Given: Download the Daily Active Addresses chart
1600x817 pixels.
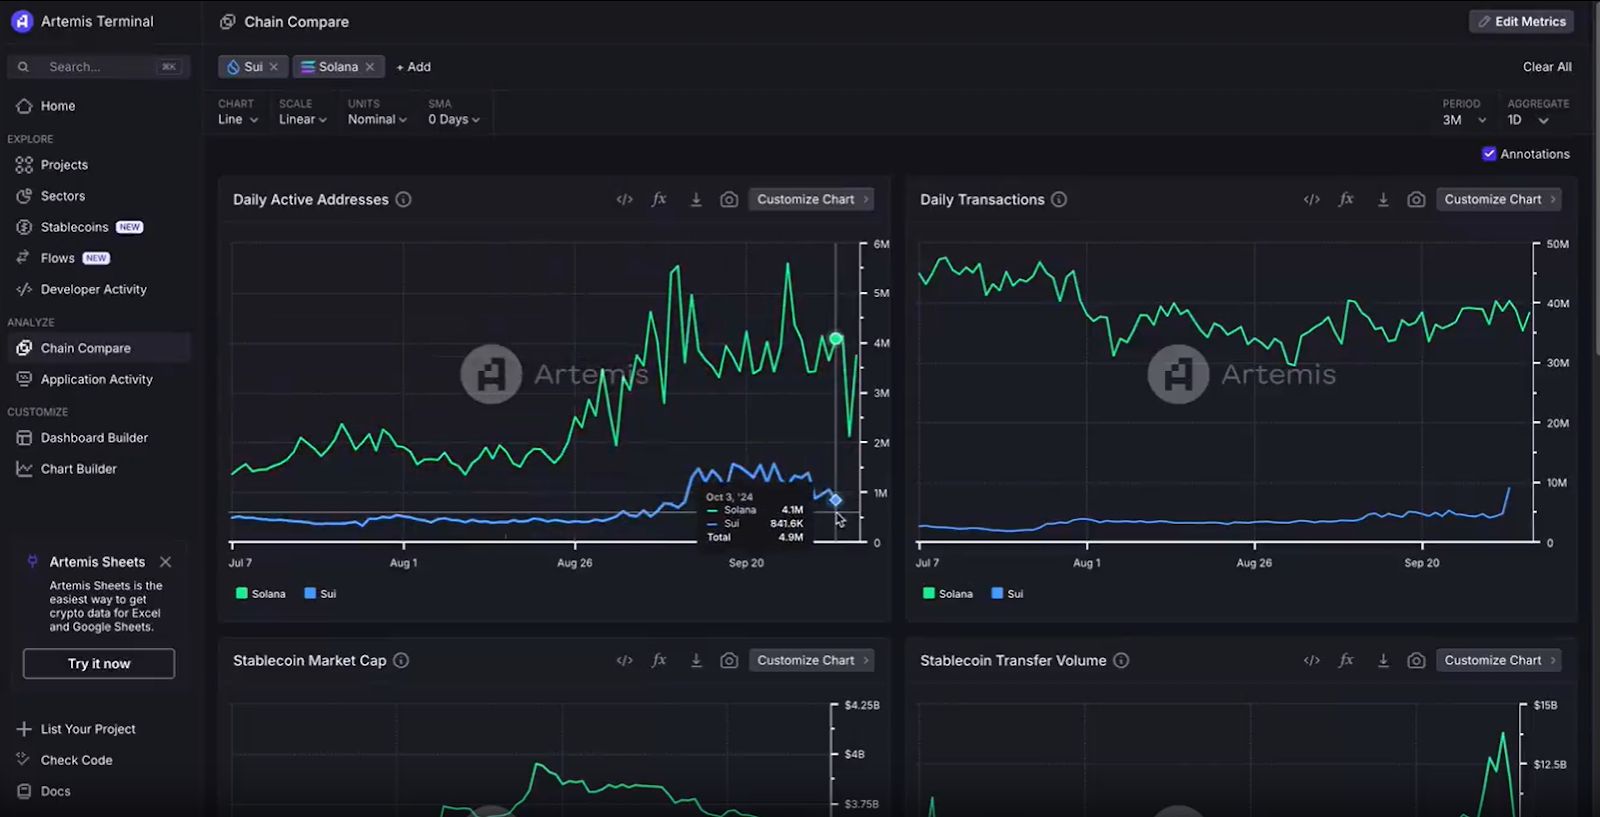Looking at the screenshot, I should (x=696, y=199).
